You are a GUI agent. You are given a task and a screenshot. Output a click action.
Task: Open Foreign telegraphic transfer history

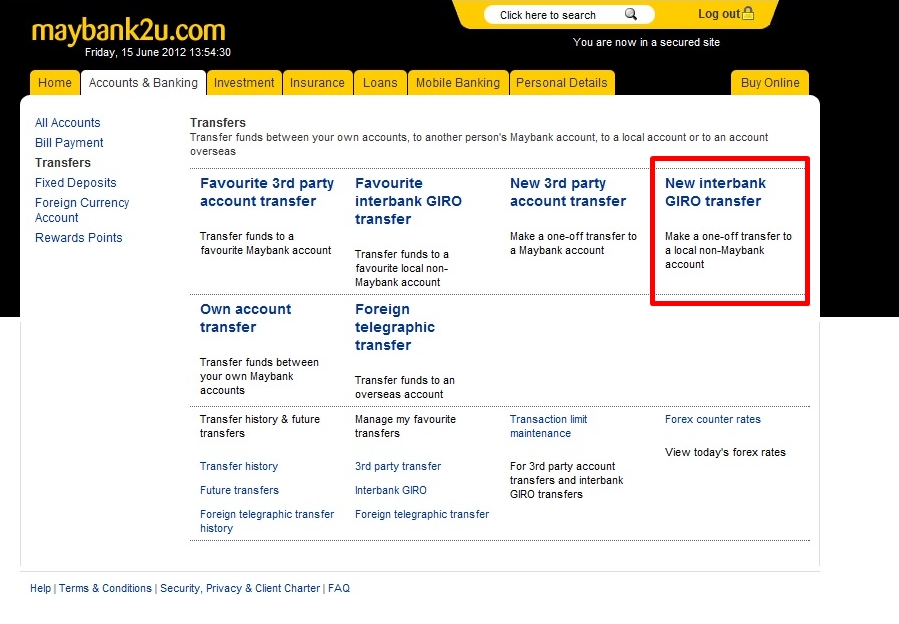(267, 521)
